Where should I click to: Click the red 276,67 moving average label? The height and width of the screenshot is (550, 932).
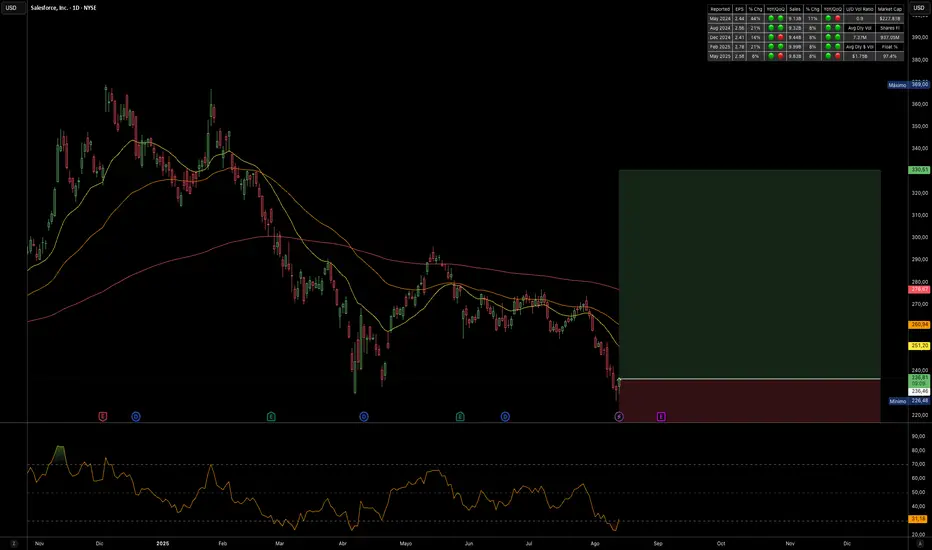920,290
